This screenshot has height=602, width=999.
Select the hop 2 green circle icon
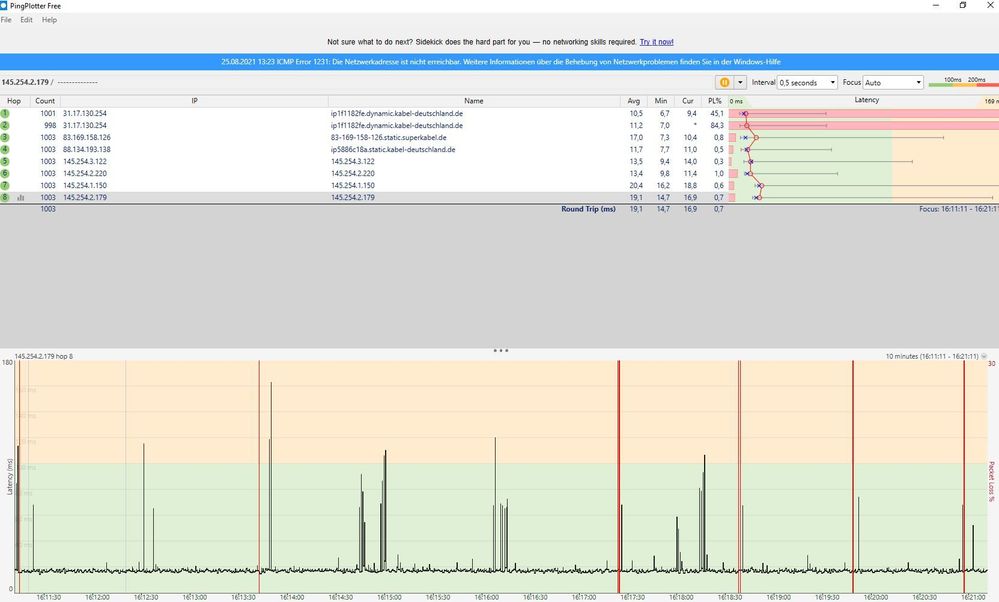coord(5,126)
